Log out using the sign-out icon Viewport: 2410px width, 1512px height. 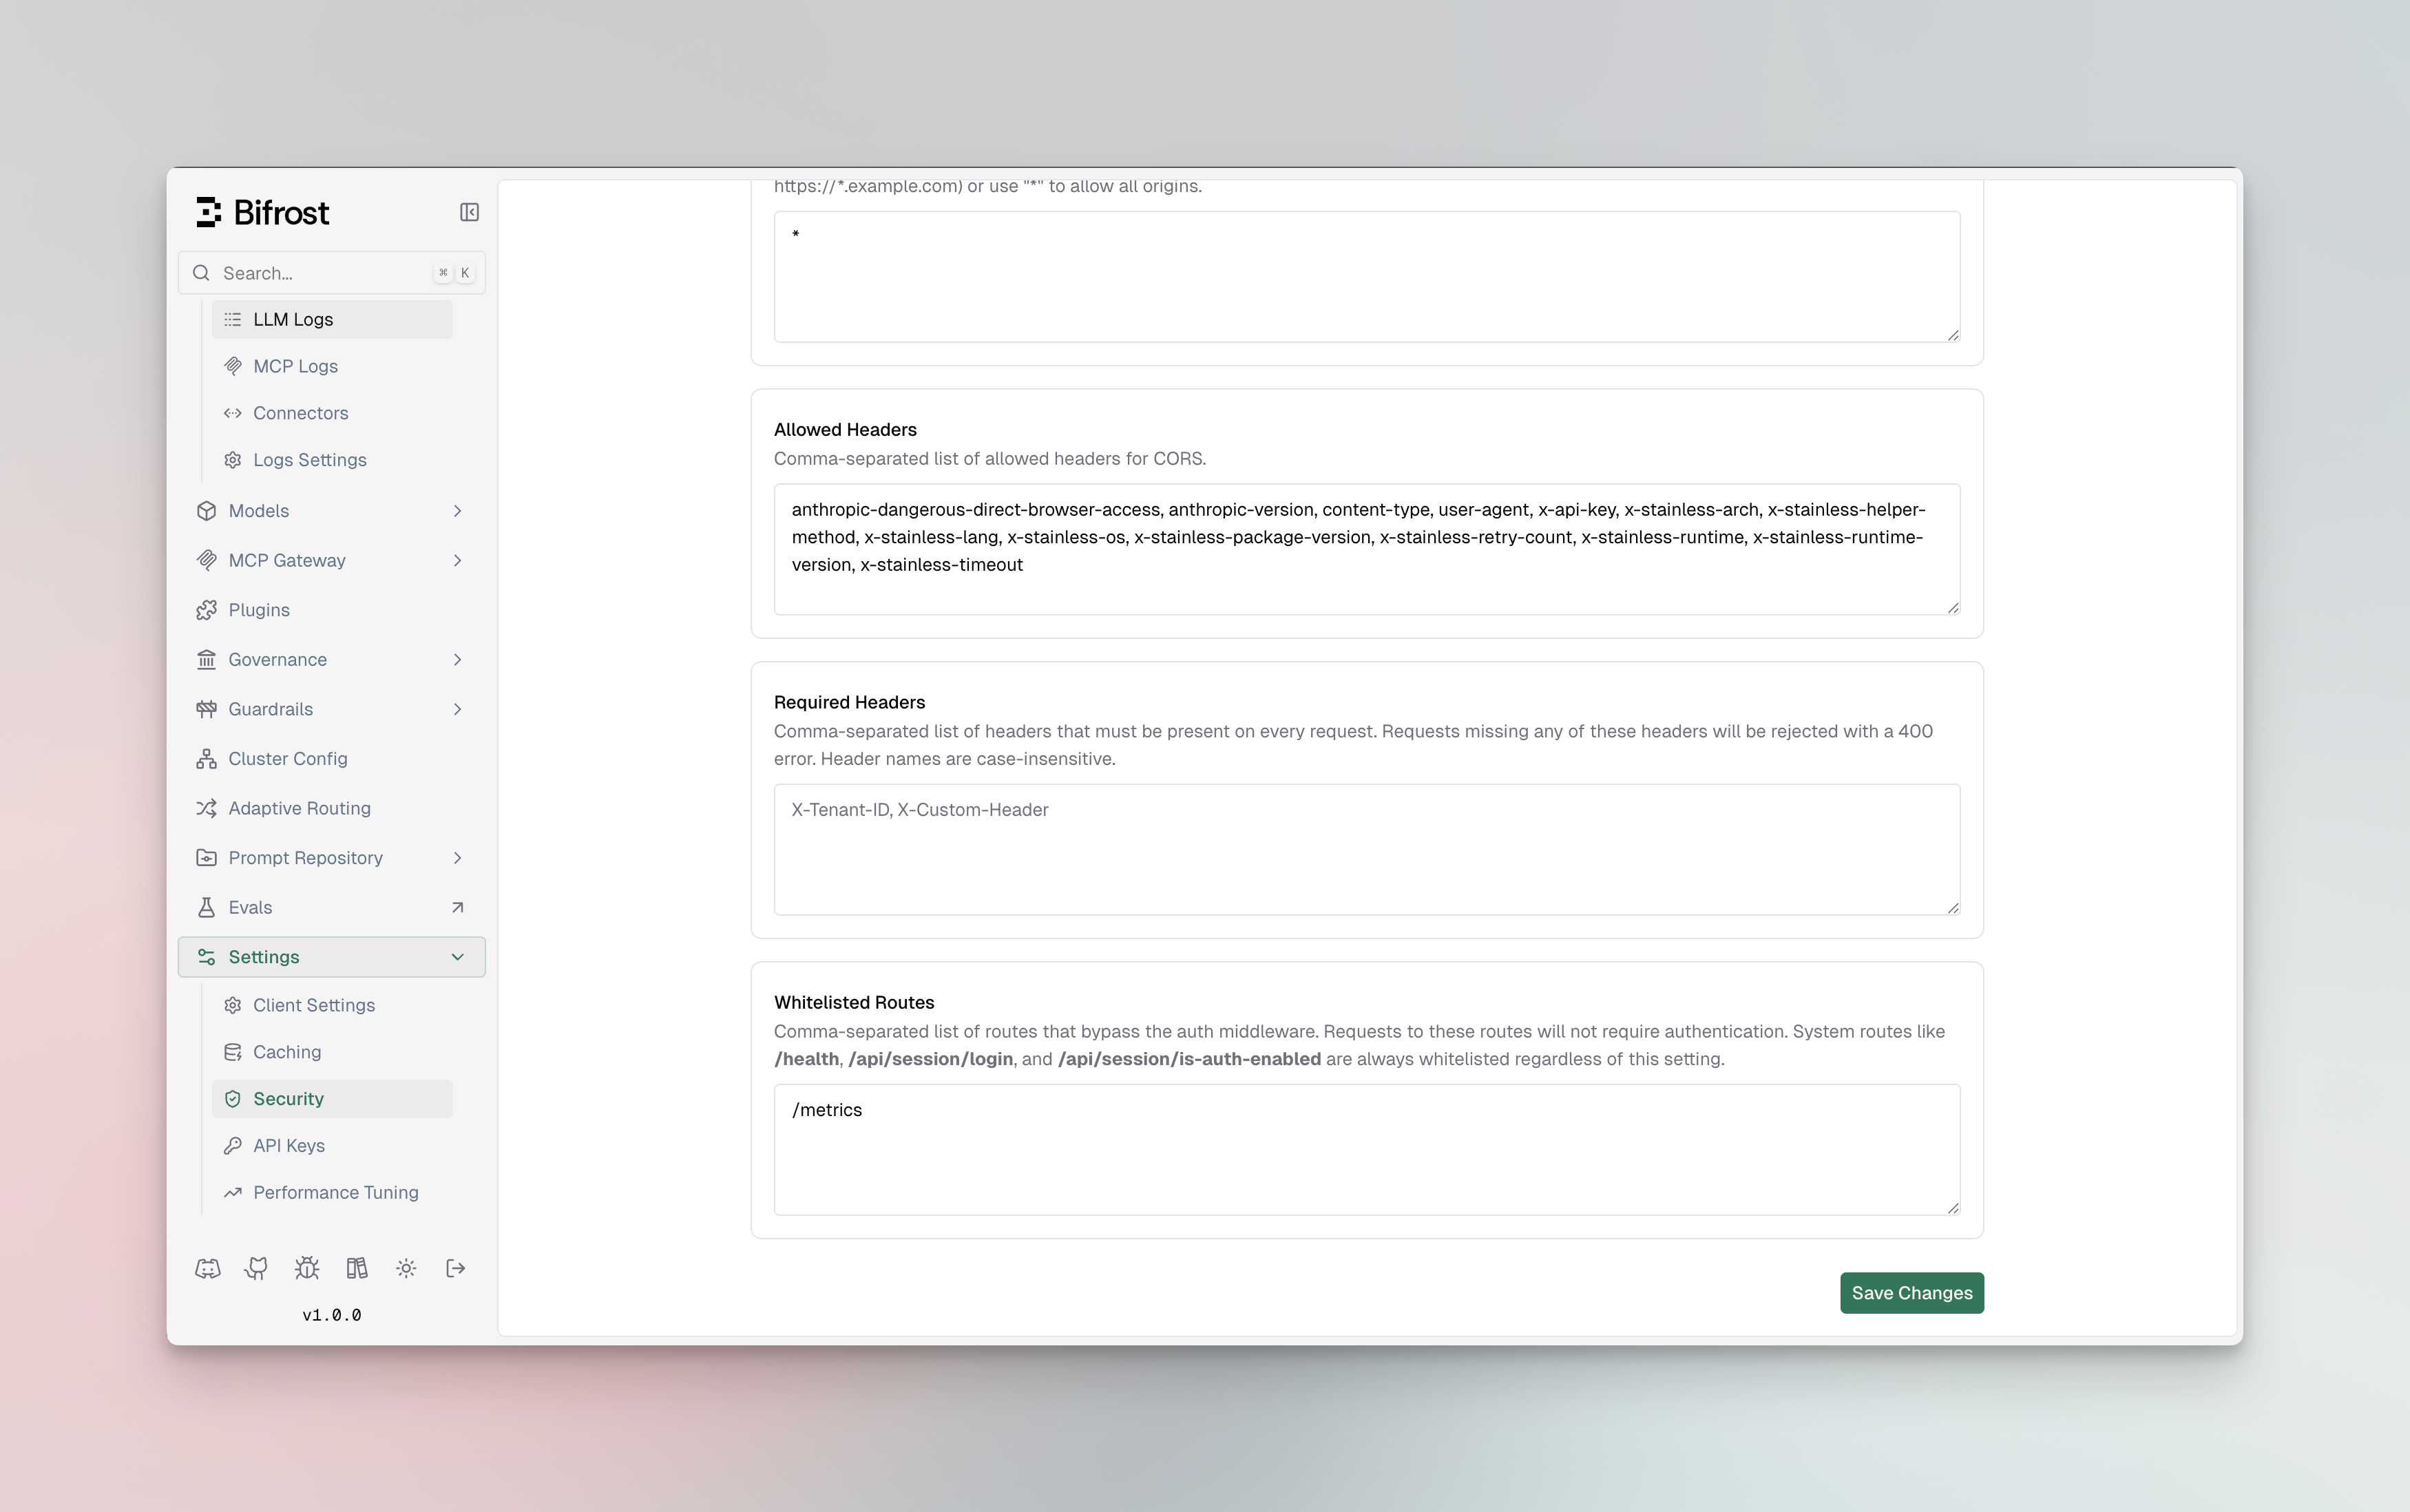click(x=455, y=1267)
